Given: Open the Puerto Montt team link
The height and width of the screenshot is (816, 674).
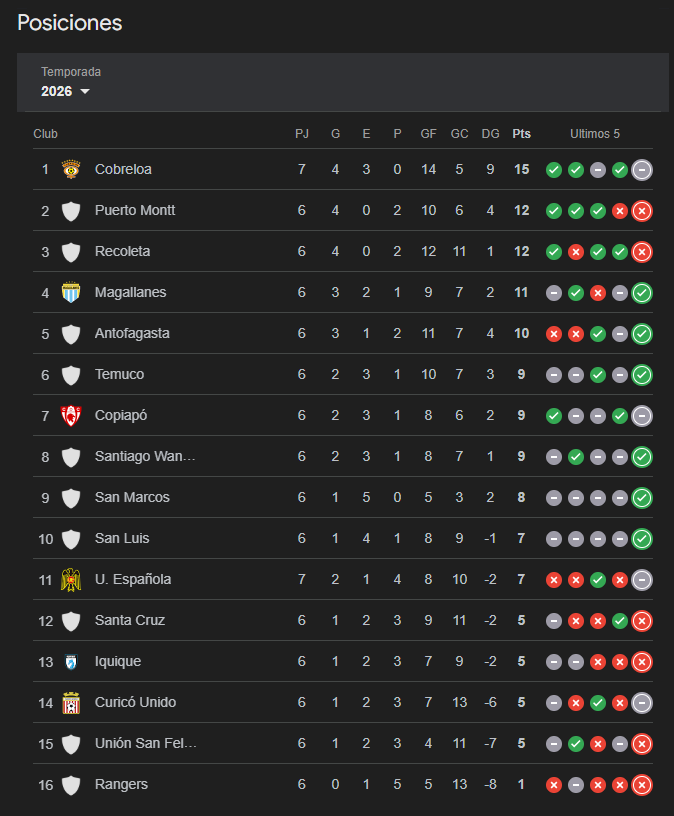Looking at the screenshot, I should (x=135, y=210).
